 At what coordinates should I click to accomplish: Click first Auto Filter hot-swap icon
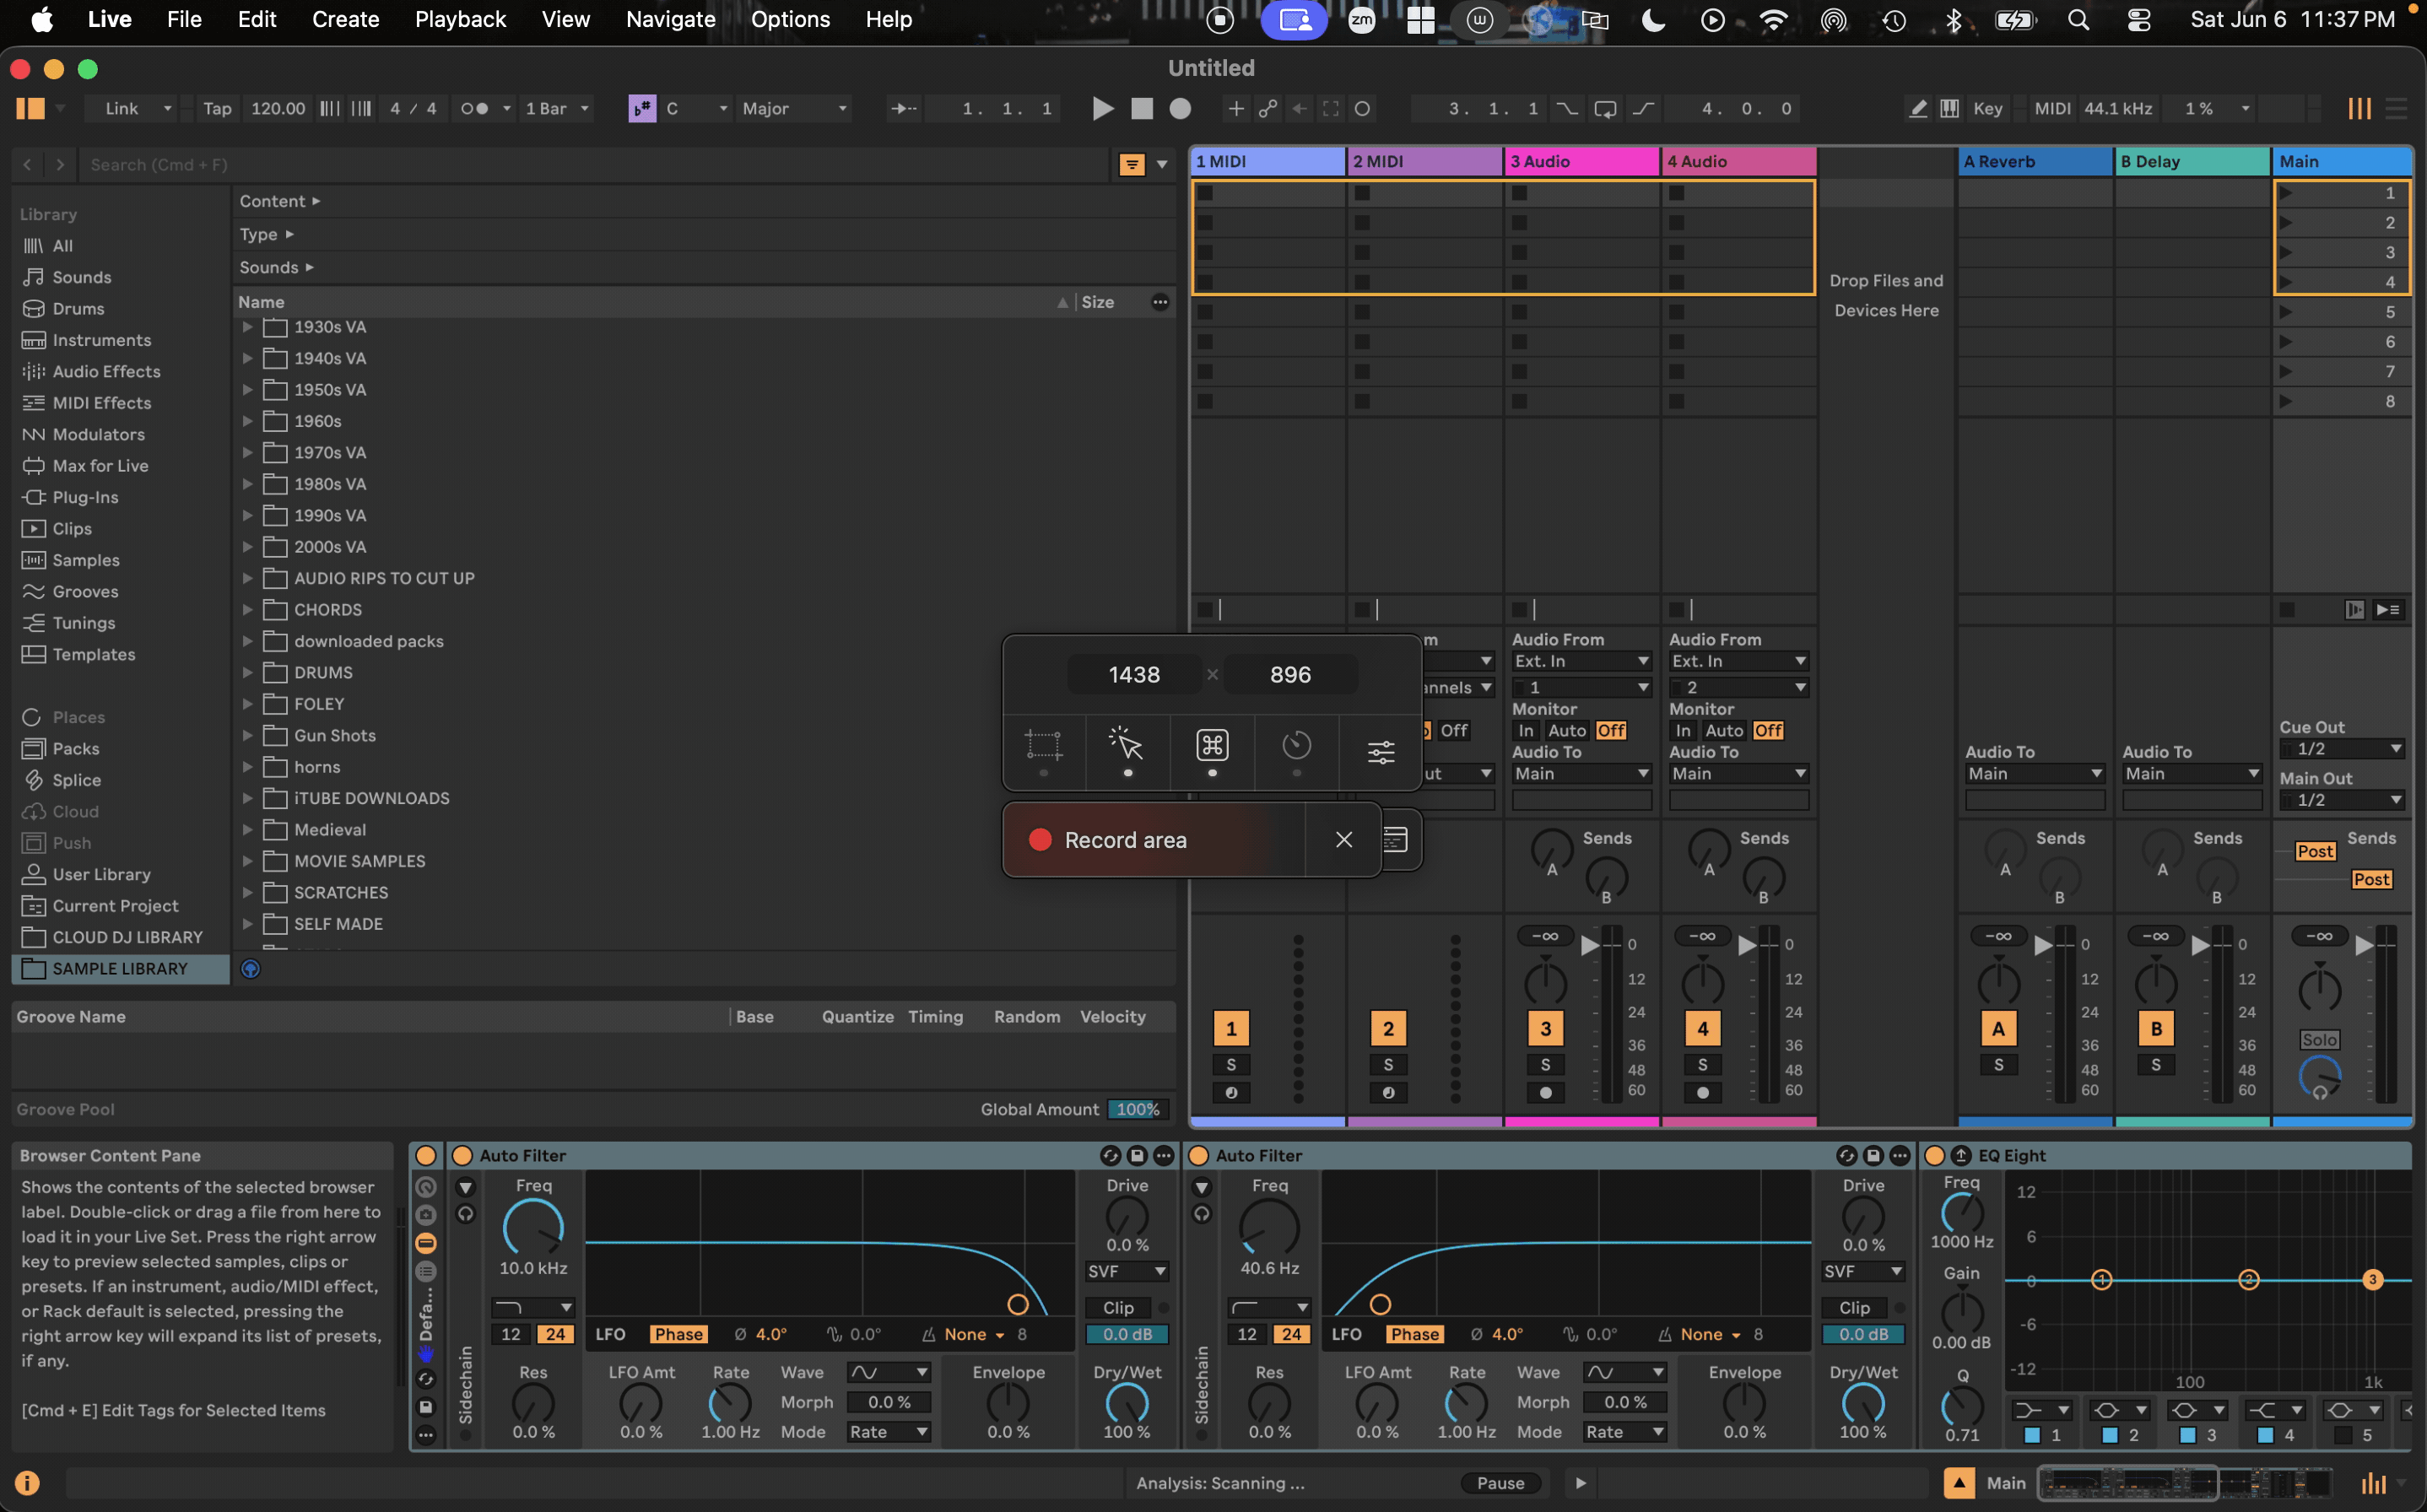coord(1110,1156)
